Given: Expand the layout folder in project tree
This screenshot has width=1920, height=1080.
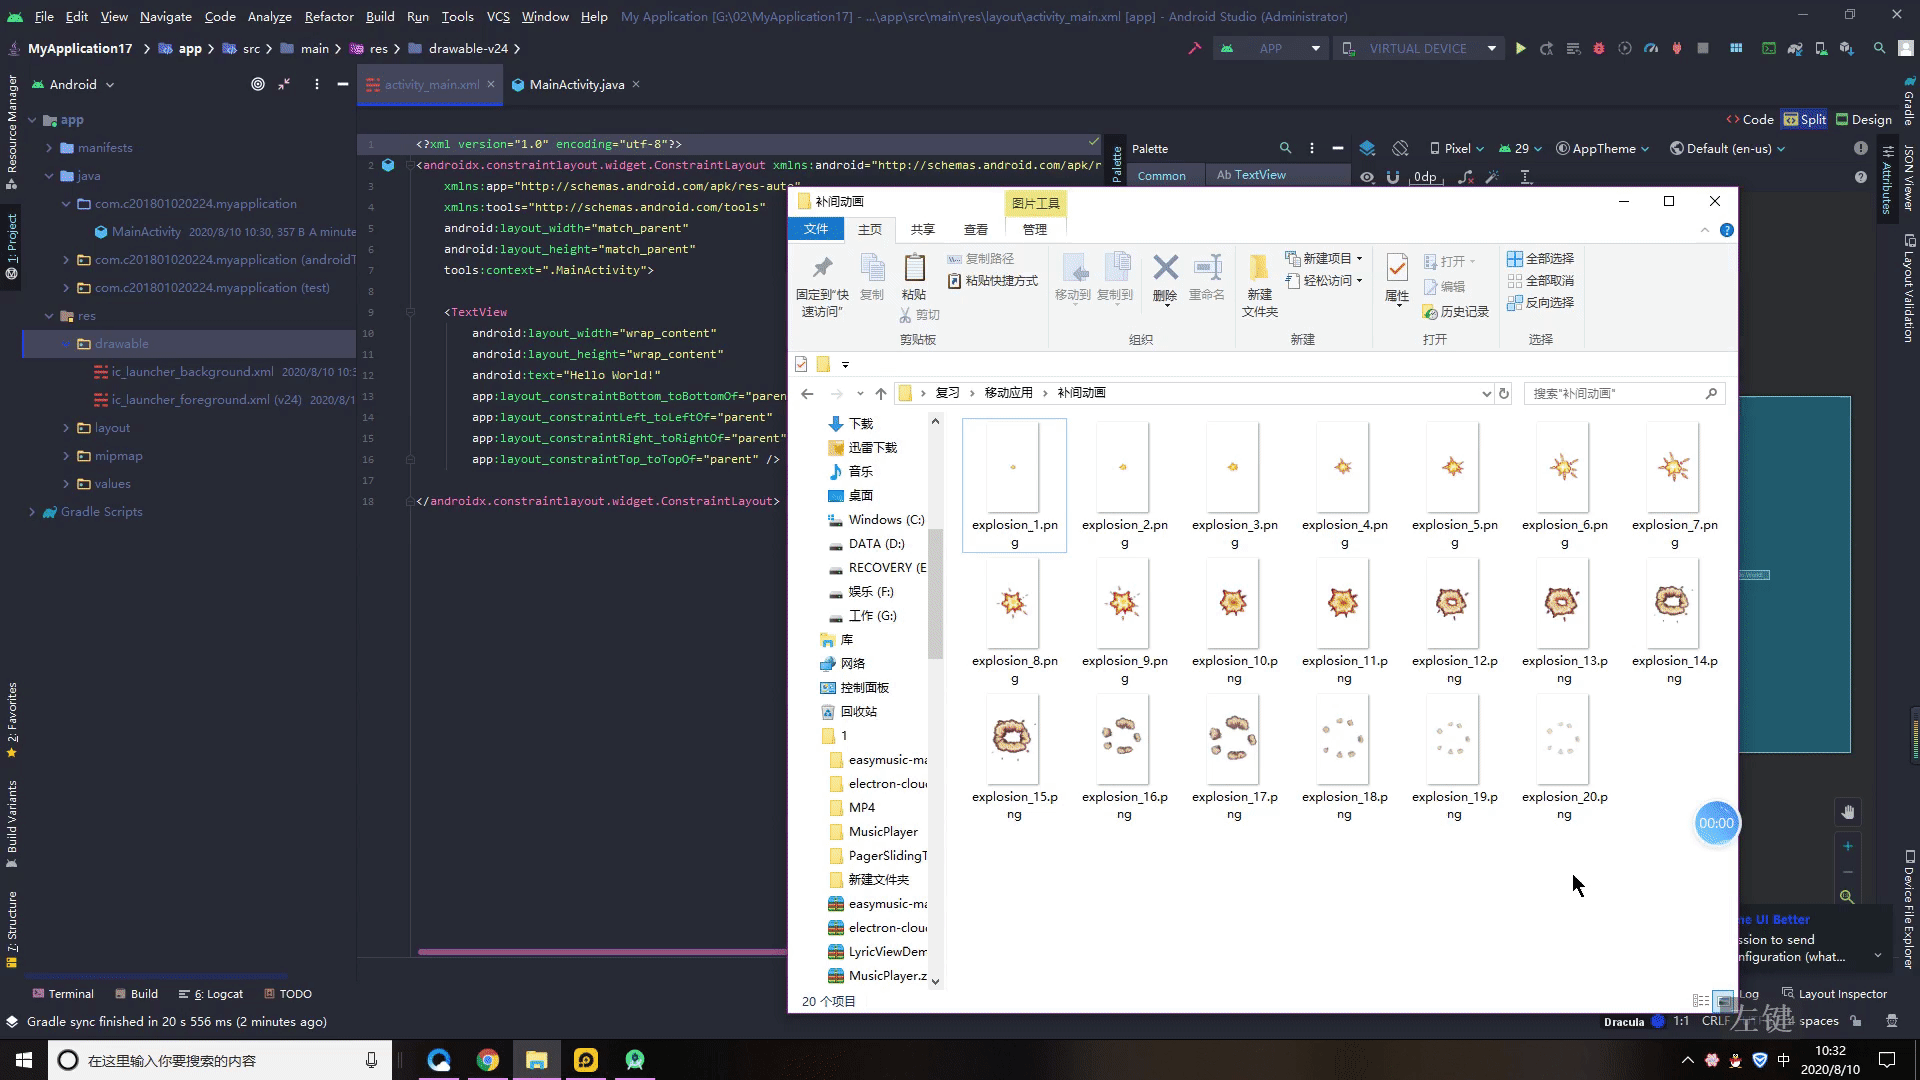Looking at the screenshot, I should [x=67, y=428].
